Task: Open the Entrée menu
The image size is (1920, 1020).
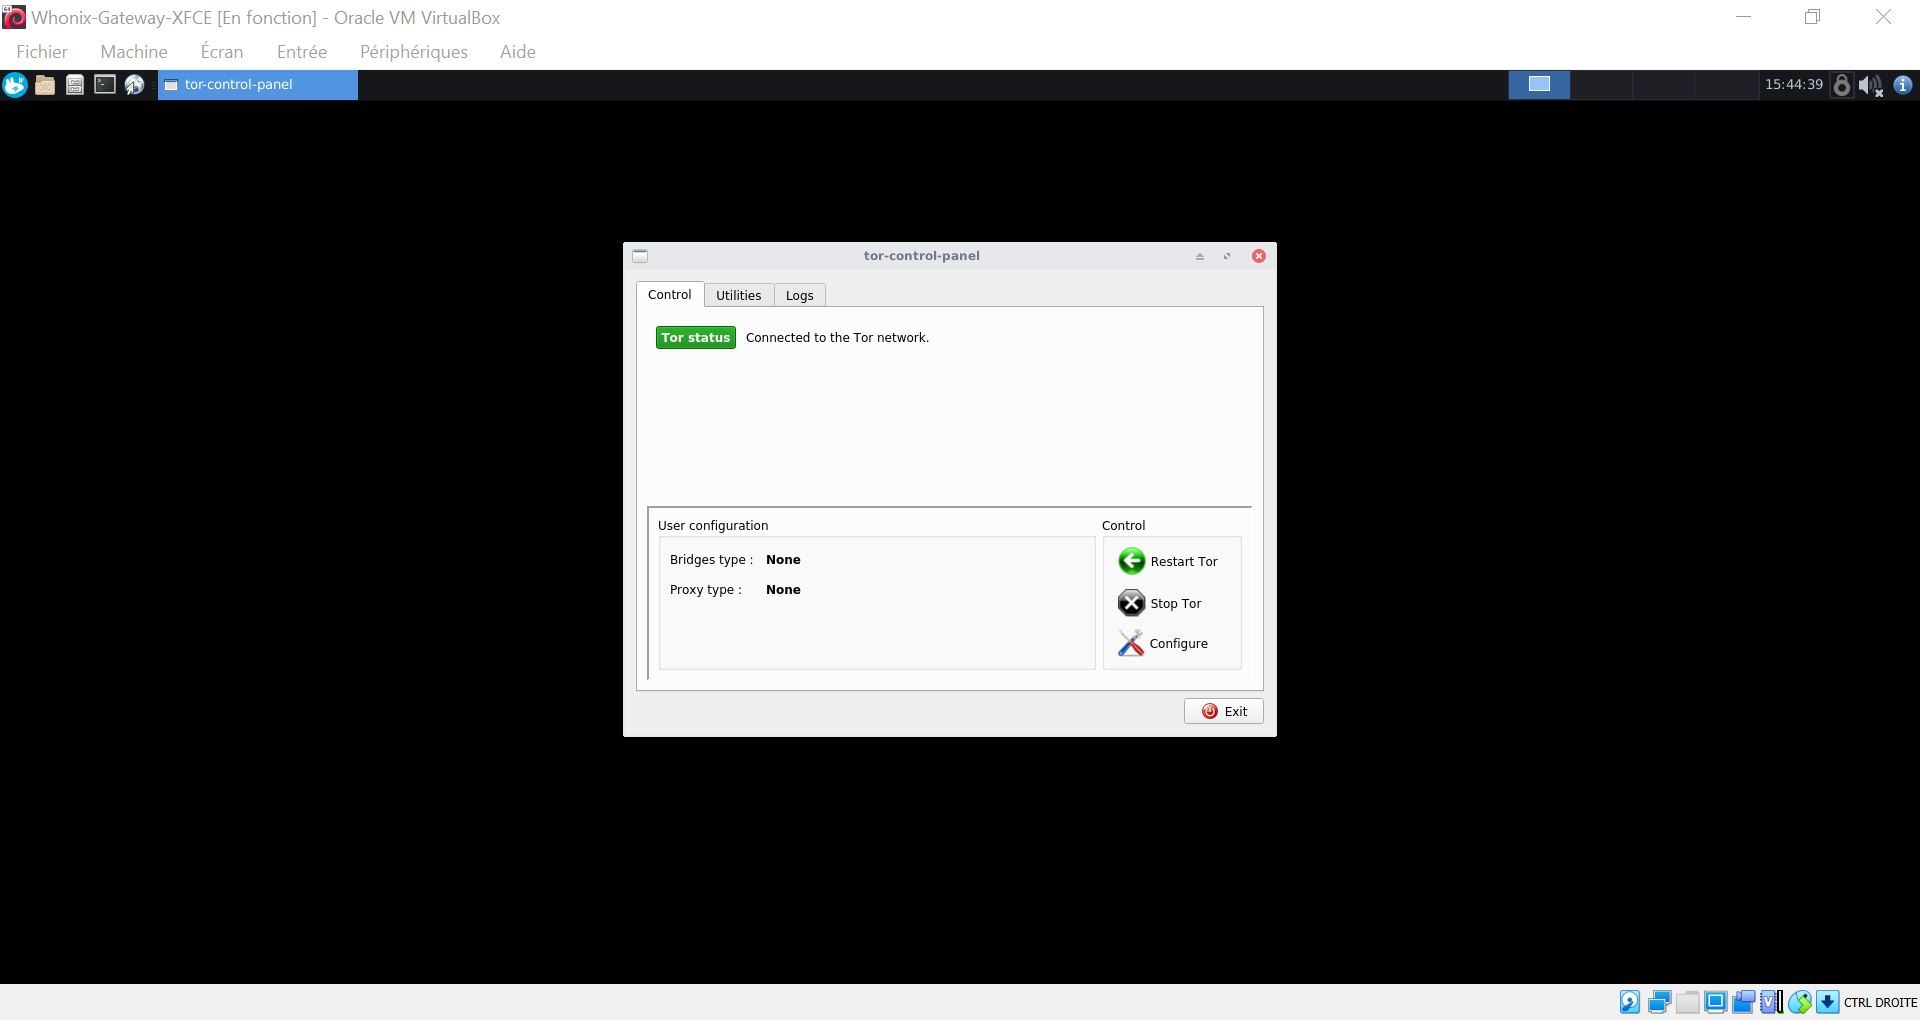Action: coord(302,52)
